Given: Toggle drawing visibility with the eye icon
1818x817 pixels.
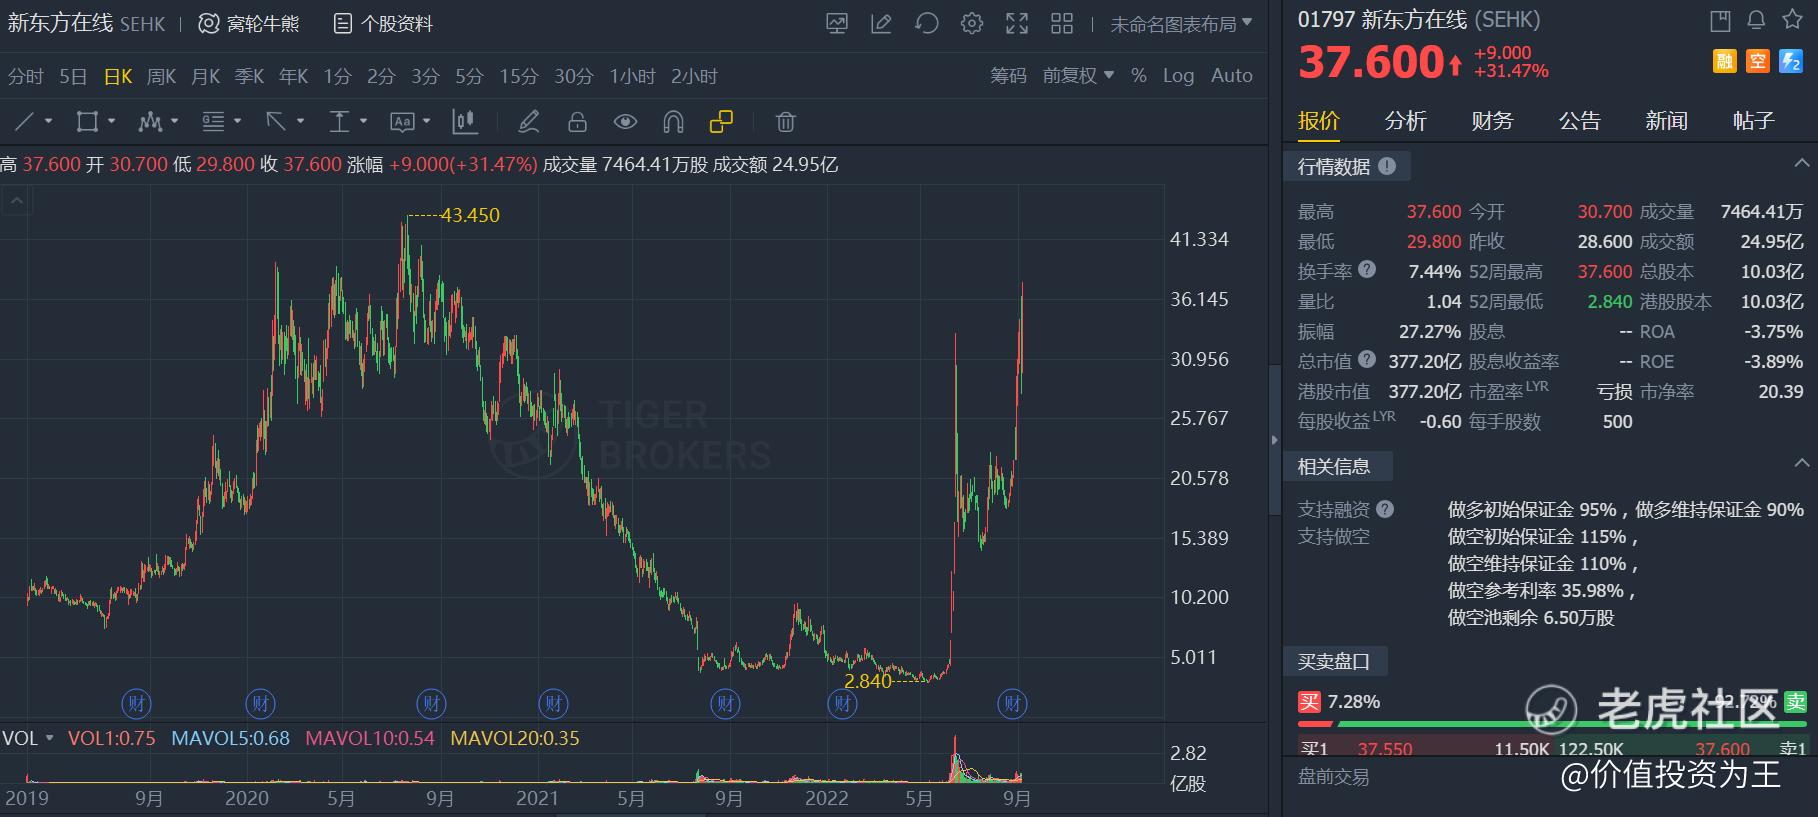Looking at the screenshot, I should point(625,122).
